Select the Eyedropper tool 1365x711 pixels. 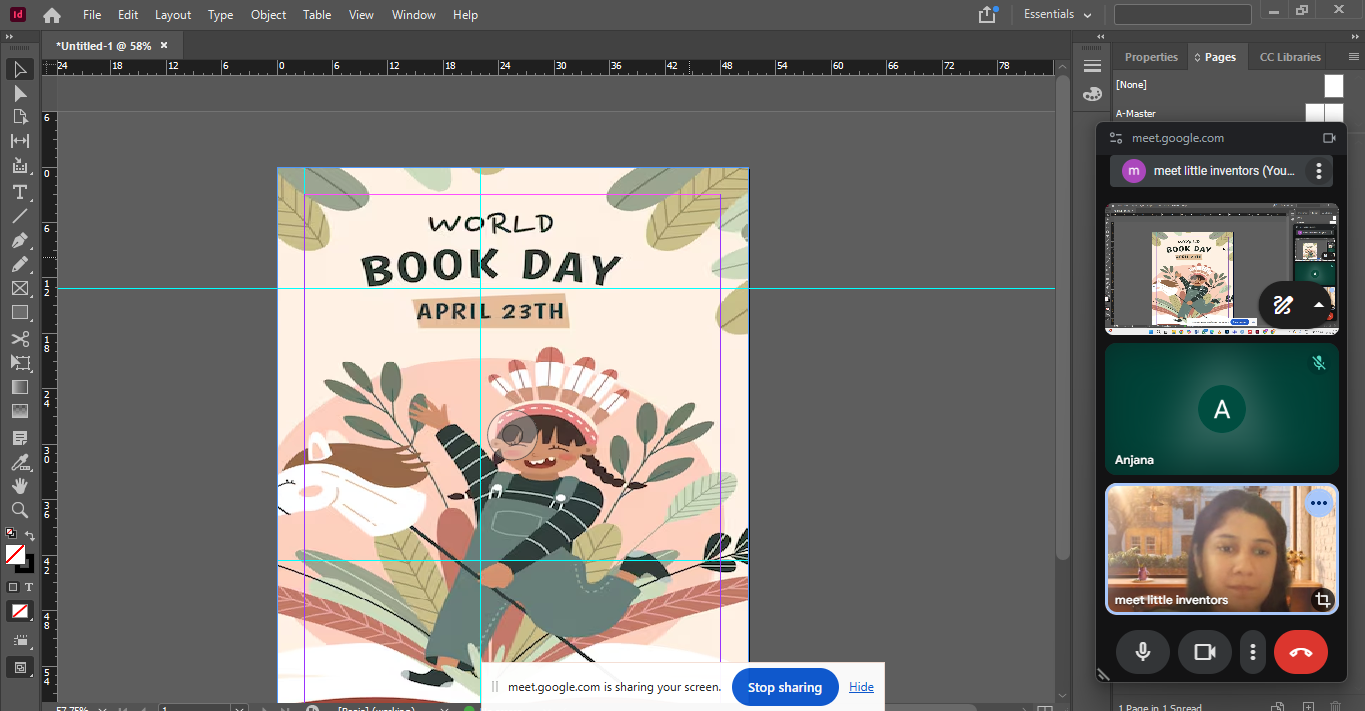(x=19, y=461)
